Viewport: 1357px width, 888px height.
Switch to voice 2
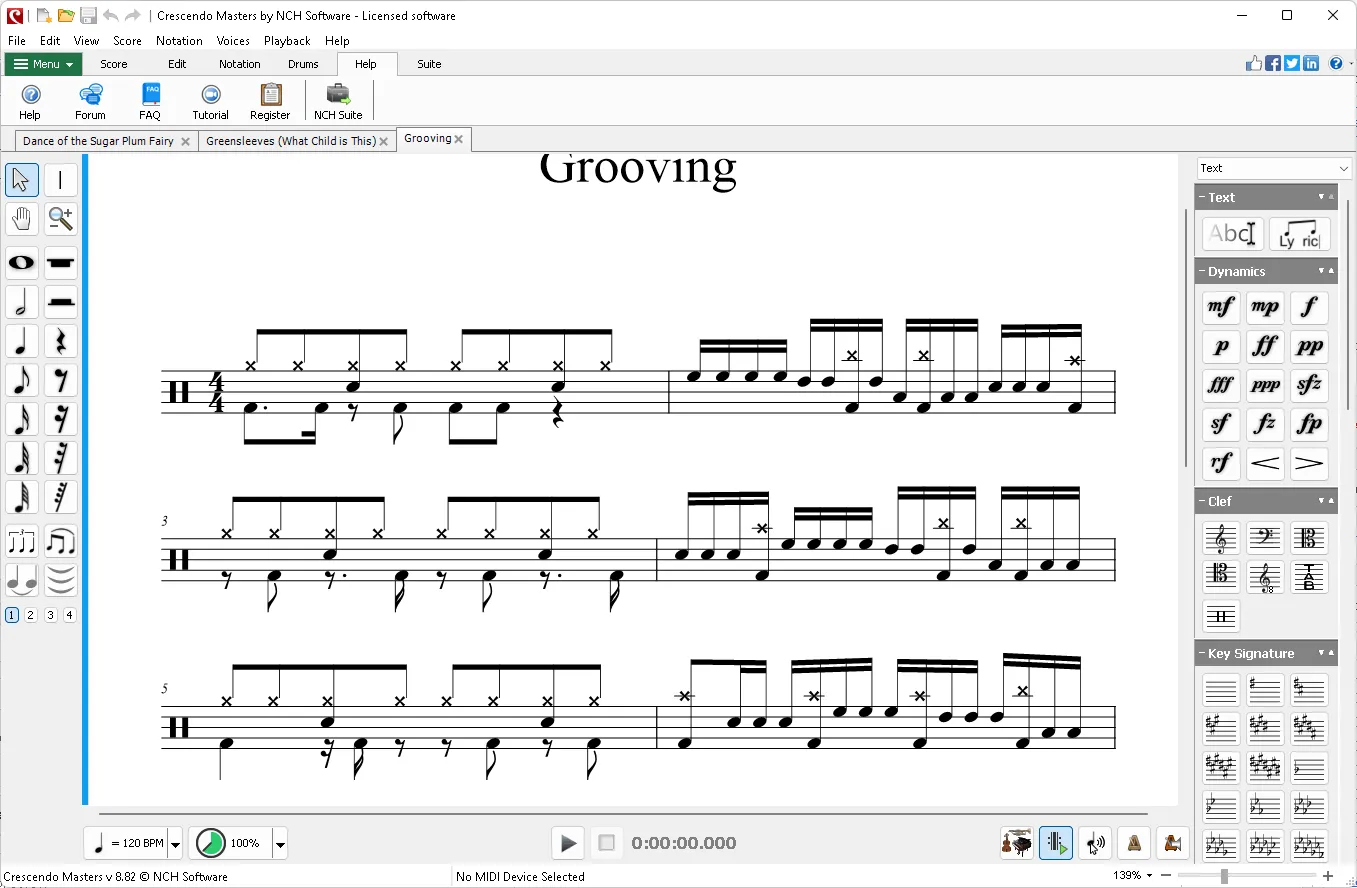pyautogui.click(x=31, y=615)
